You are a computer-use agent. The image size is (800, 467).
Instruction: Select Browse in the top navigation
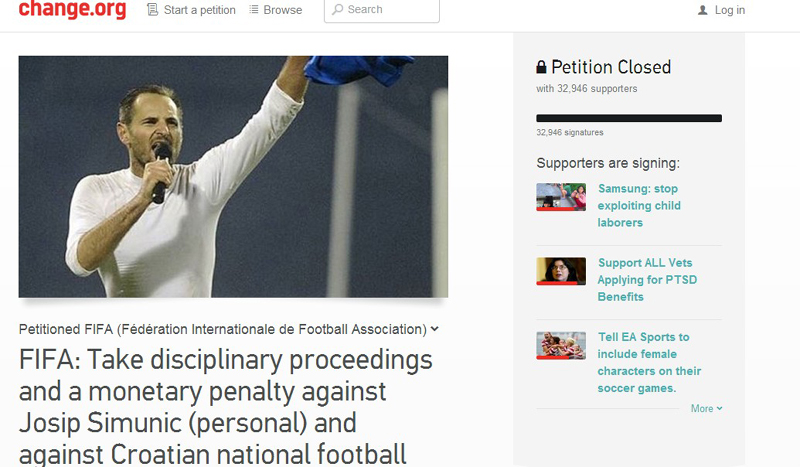[283, 10]
